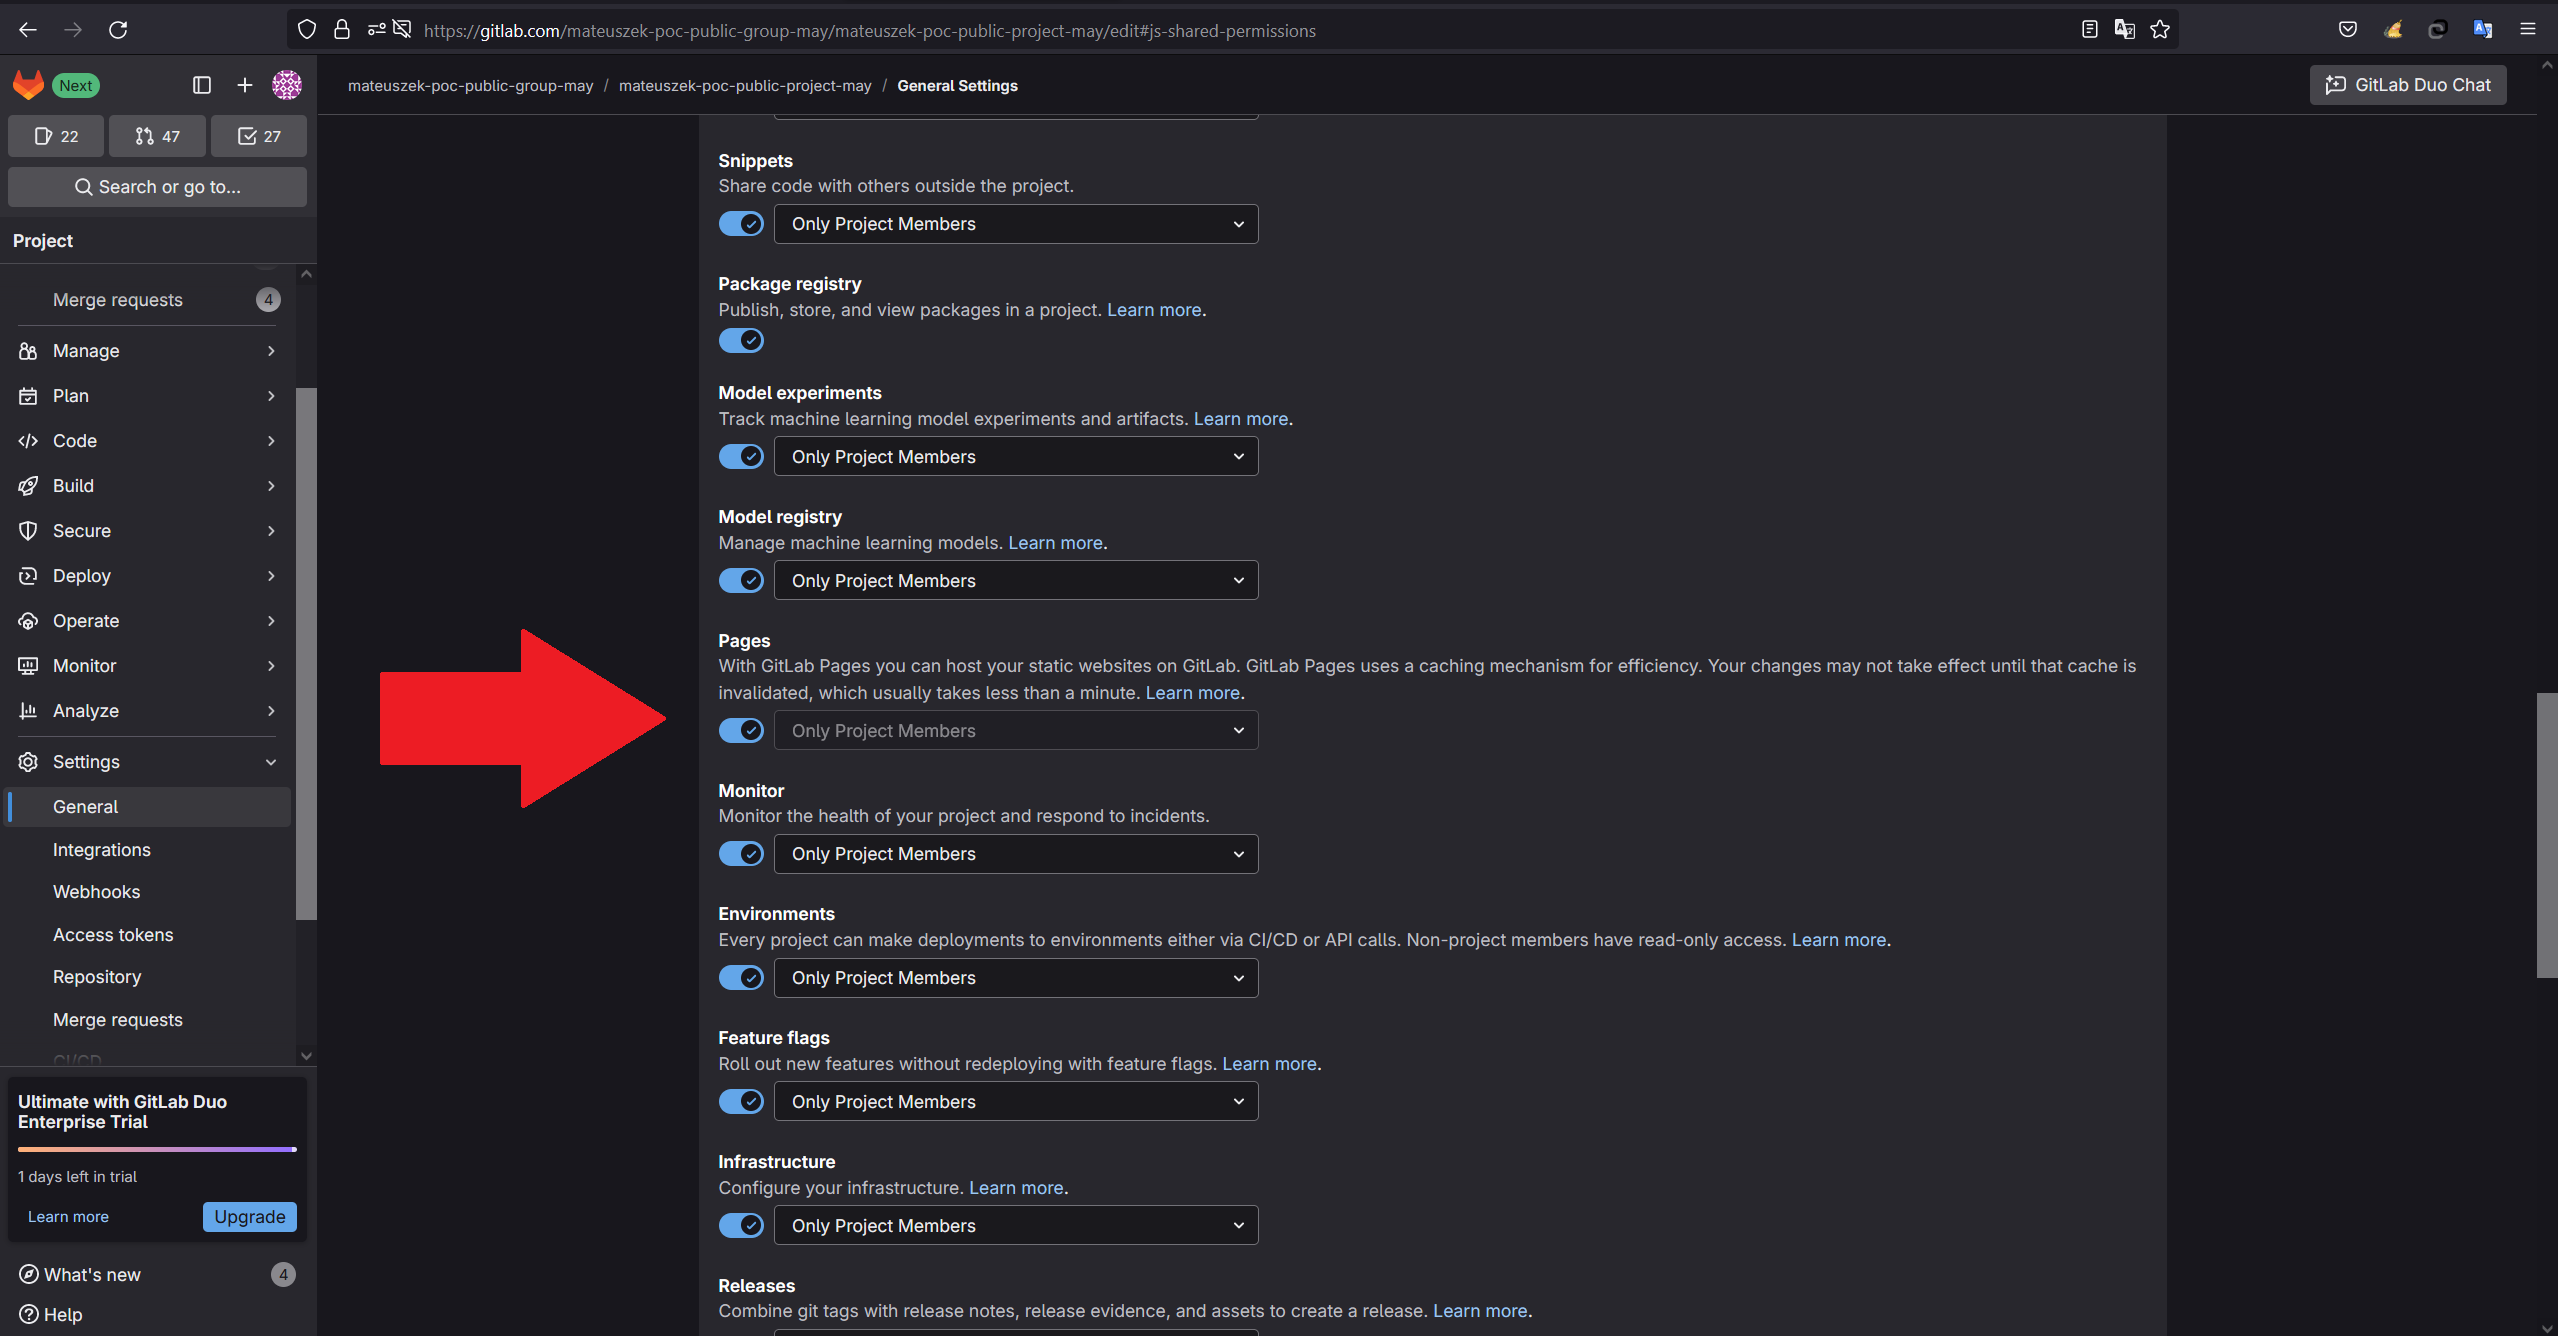The height and width of the screenshot is (1336, 2558).
Task: Open Learn more link for Pages
Action: tap(1192, 693)
